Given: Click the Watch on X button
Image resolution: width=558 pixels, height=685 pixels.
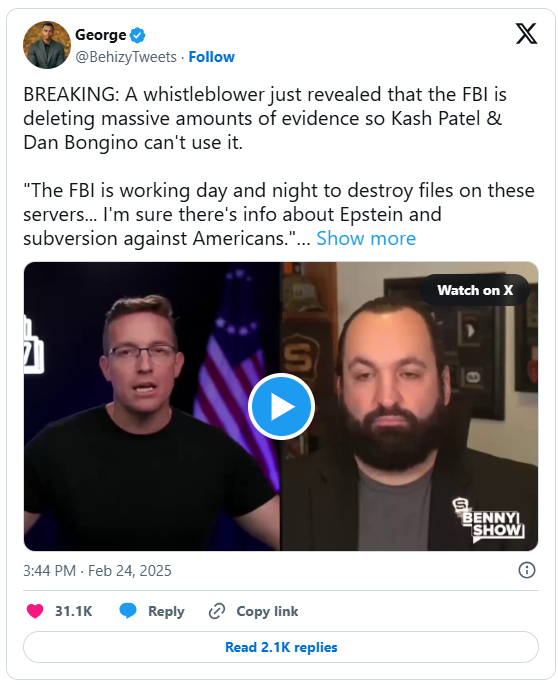Looking at the screenshot, I should (x=475, y=290).
